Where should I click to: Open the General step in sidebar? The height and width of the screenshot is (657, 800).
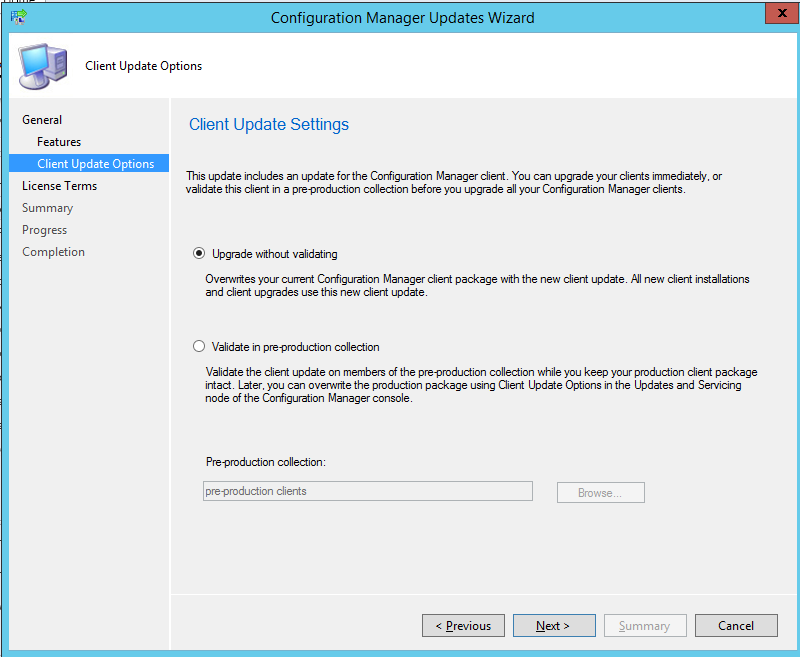[x=42, y=120]
